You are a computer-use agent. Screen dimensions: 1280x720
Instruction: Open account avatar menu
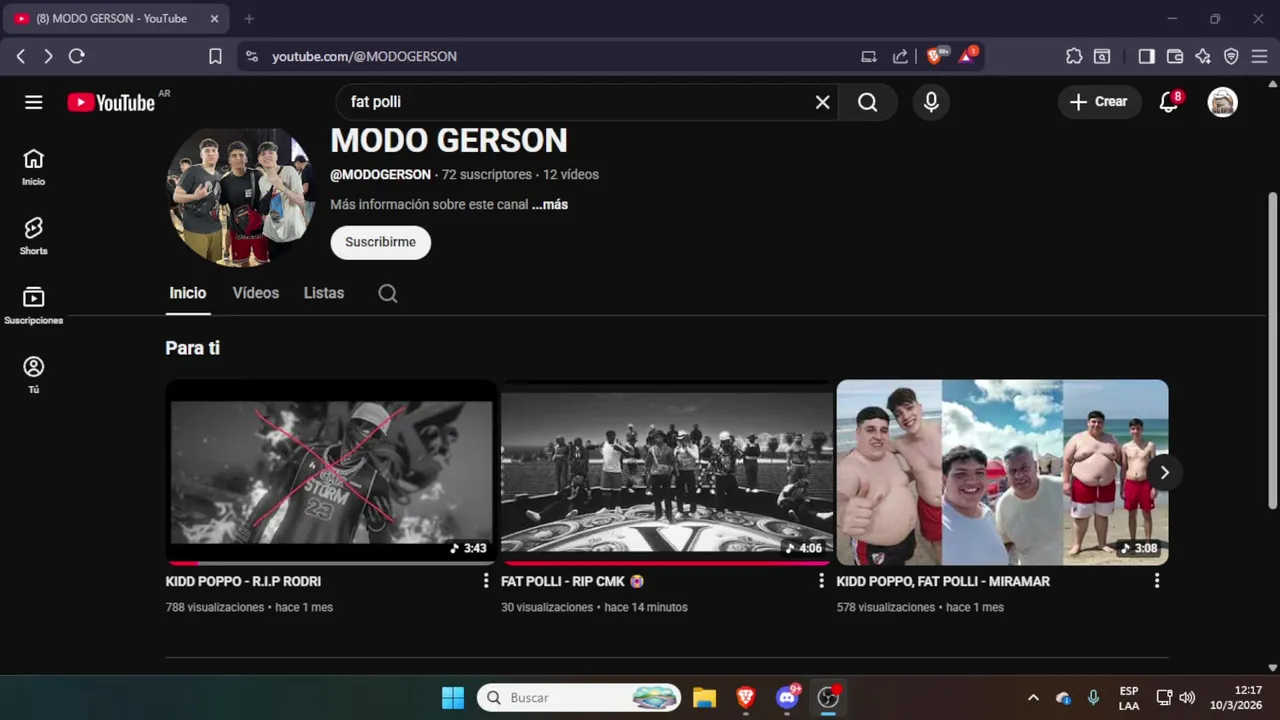pos(1223,102)
